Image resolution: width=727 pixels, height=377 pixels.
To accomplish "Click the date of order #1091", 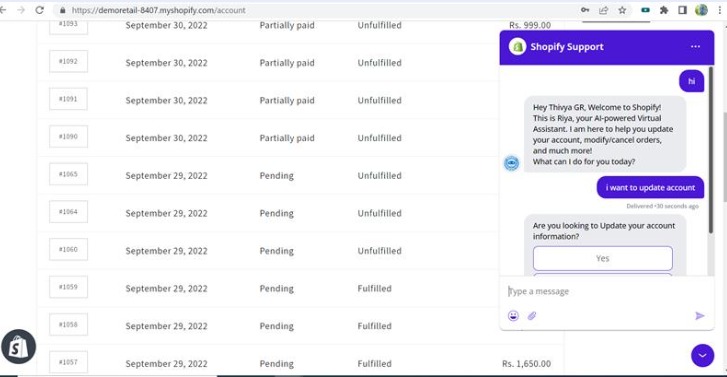I will point(166,100).
